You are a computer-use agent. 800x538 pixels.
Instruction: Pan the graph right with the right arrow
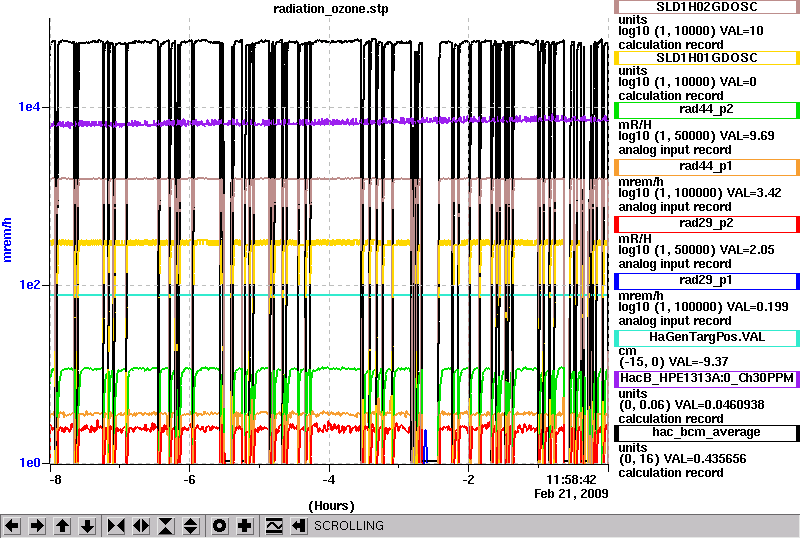[37, 526]
